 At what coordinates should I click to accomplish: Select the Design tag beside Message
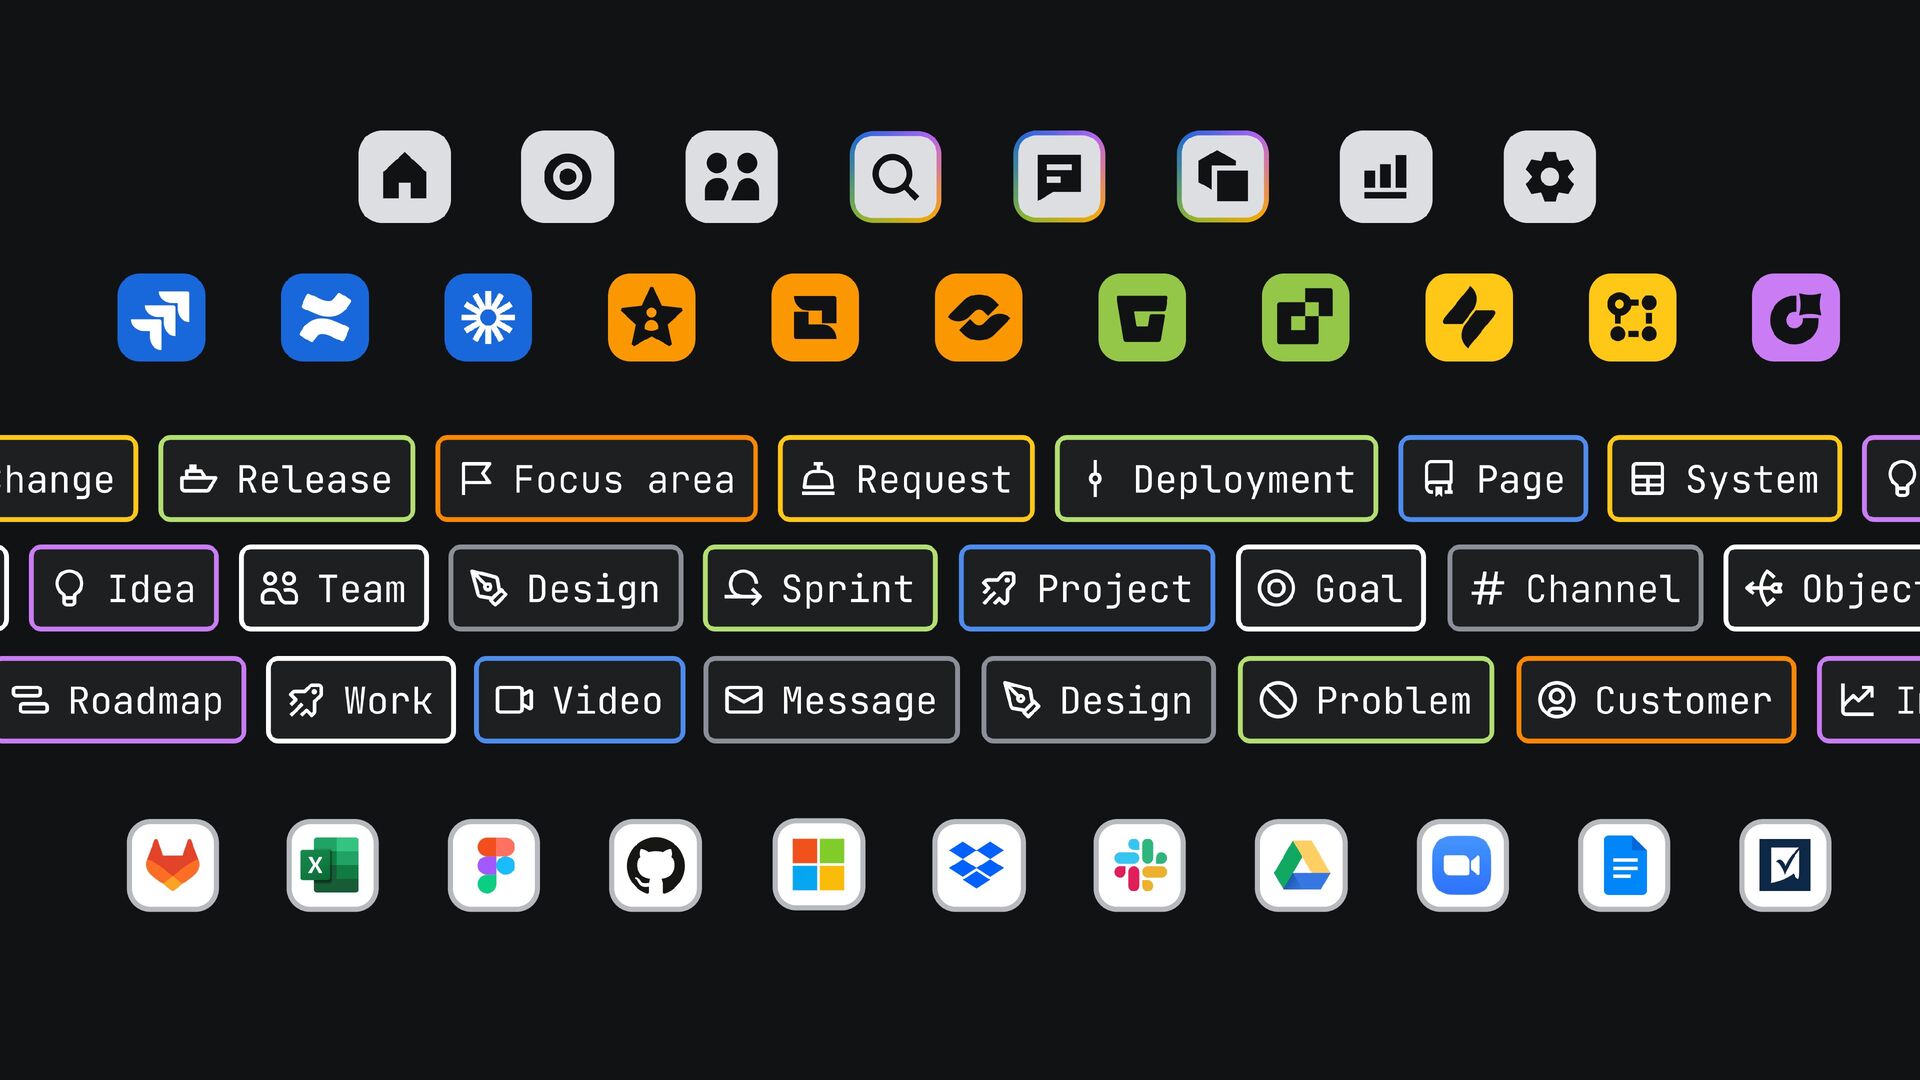click(1099, 700)
